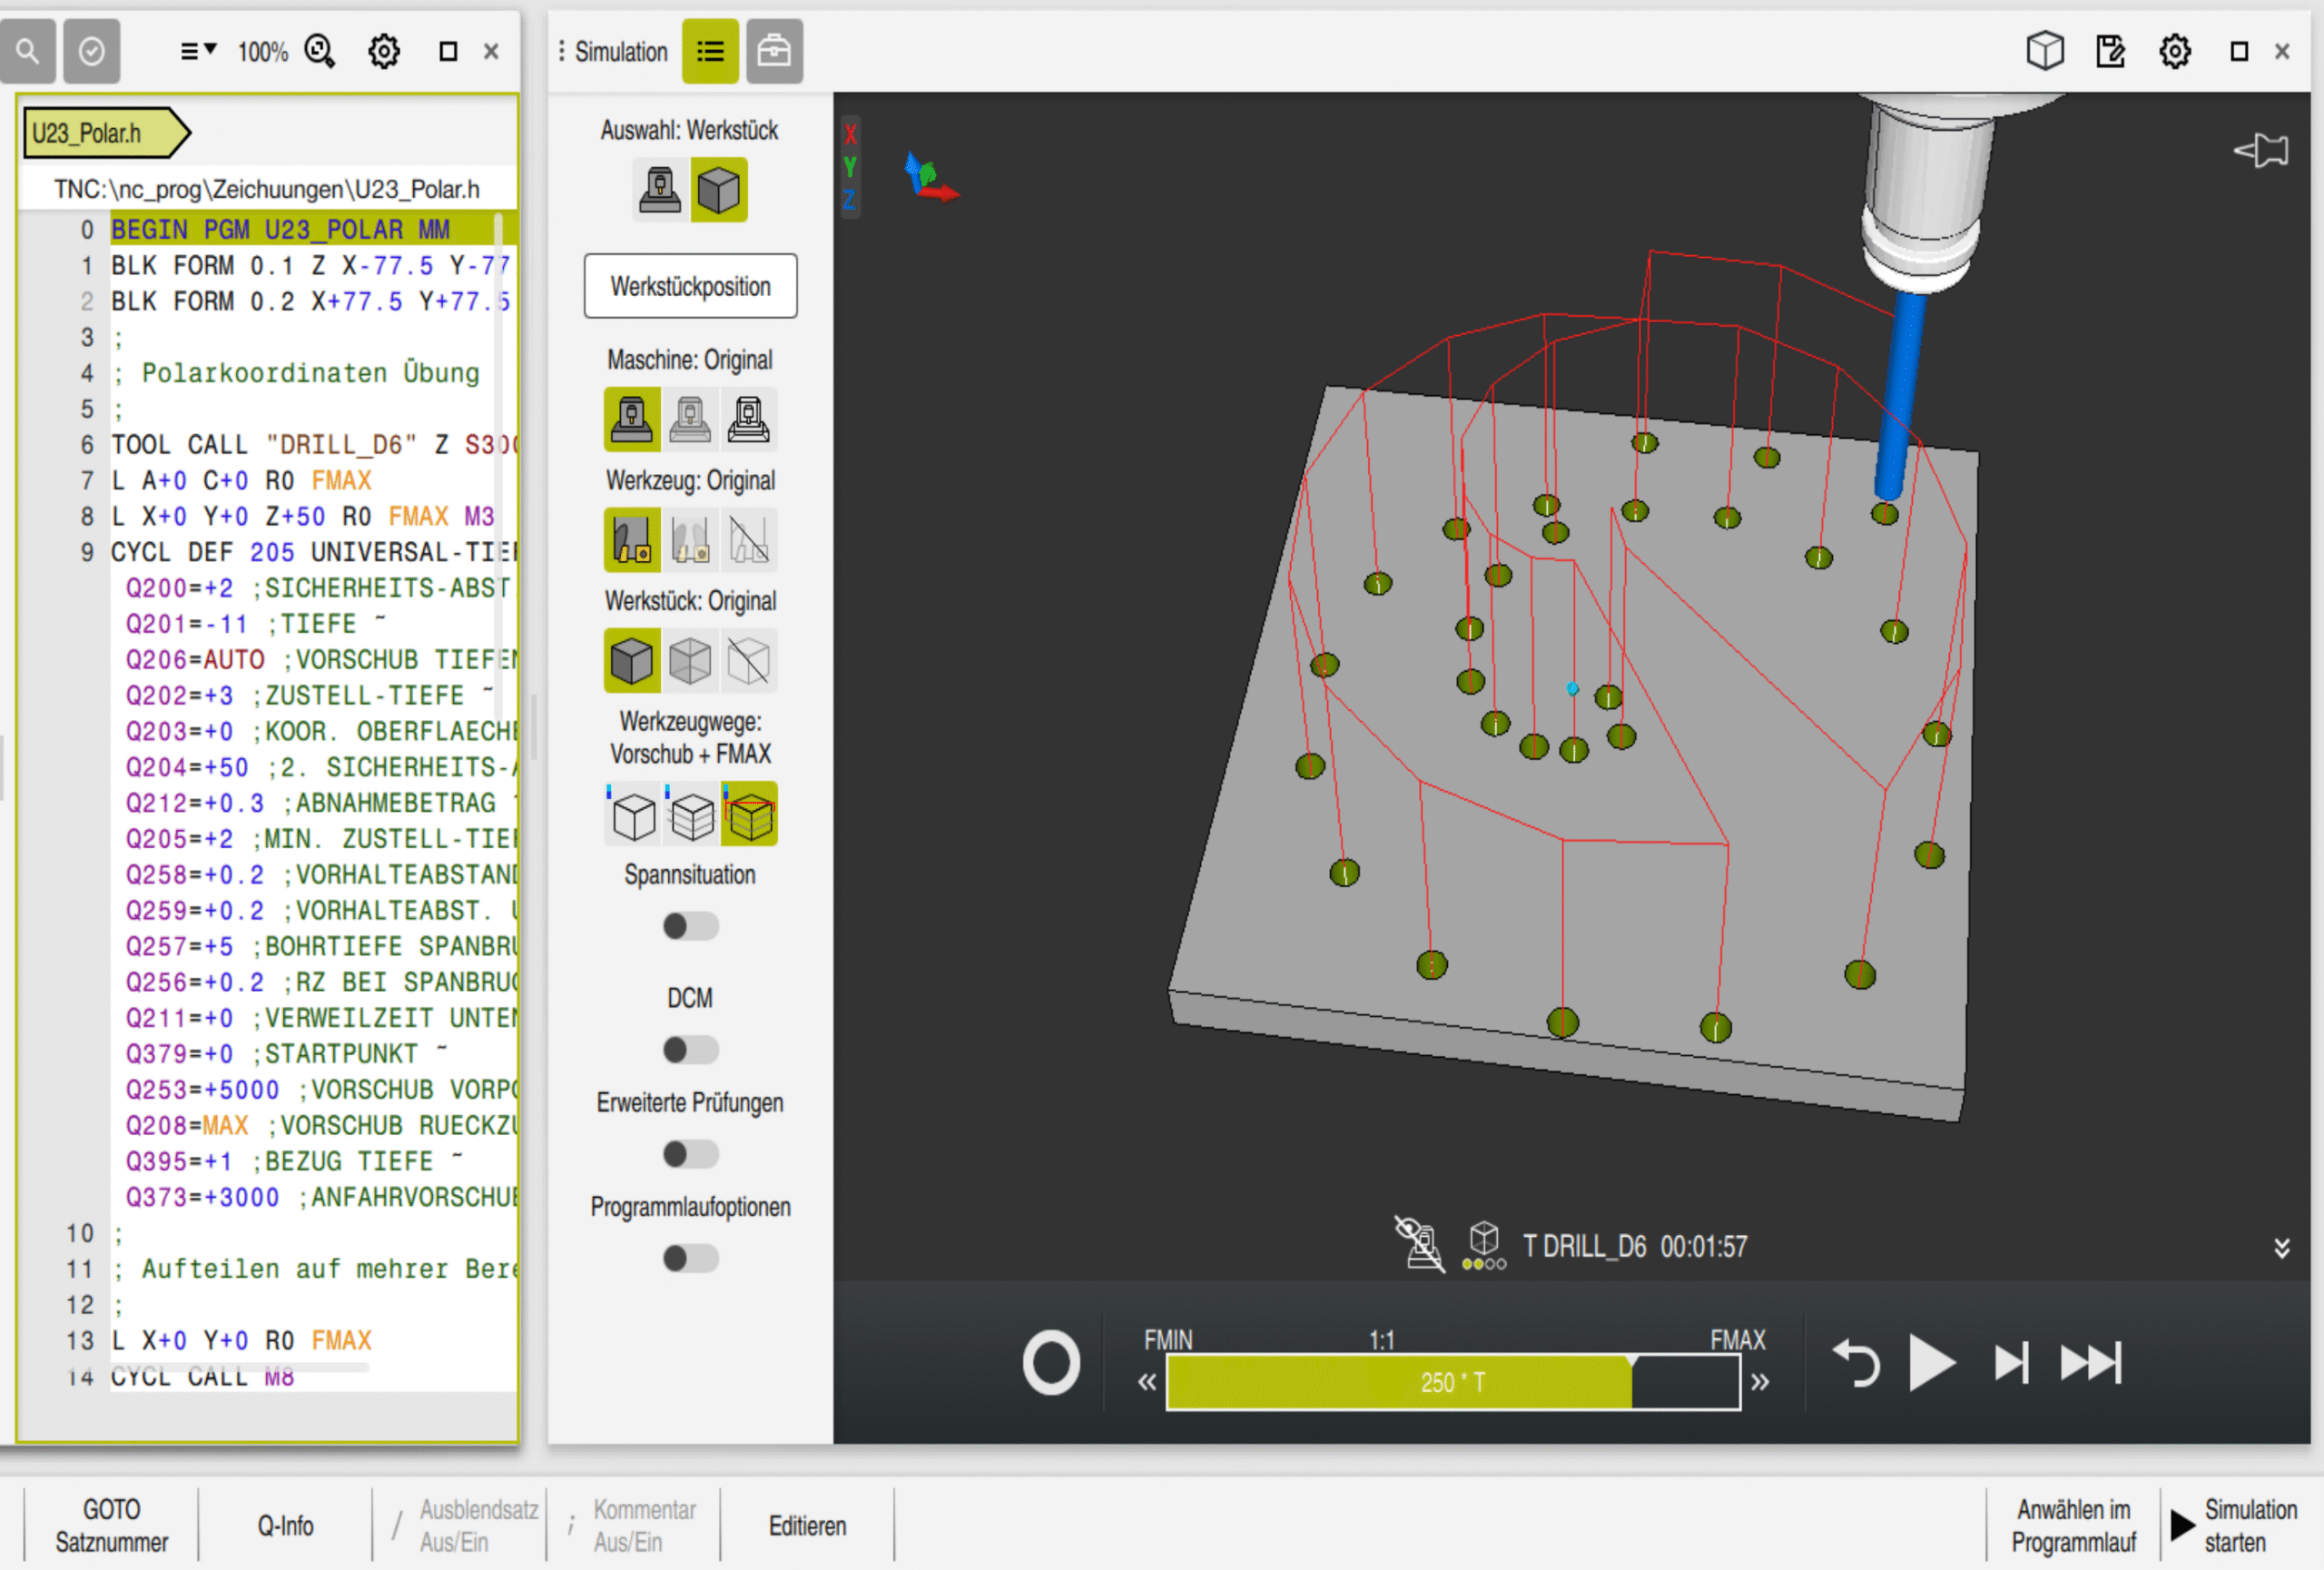Increase speed with the right double chevron
Viewport: 2324px width, 1570px height.
[1760, 1383]
